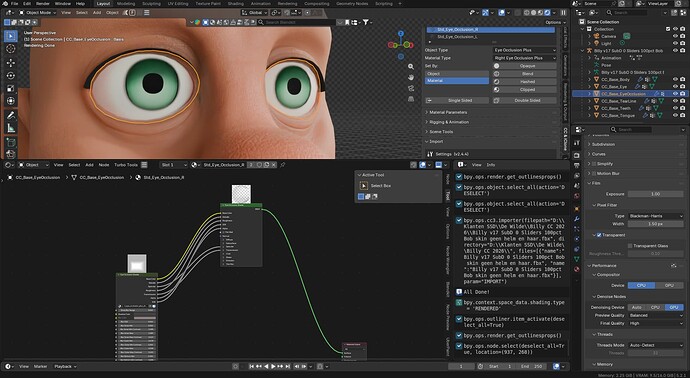Toggle the Simplify checkbox
690x378 pixels.
594,164
